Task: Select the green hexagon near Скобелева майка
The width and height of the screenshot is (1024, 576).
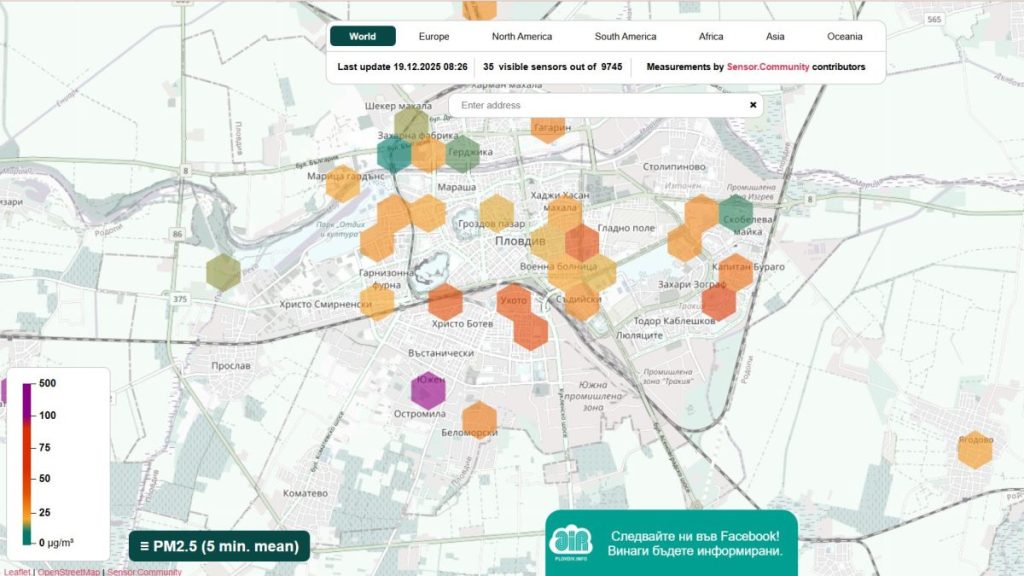Action: 735,213
